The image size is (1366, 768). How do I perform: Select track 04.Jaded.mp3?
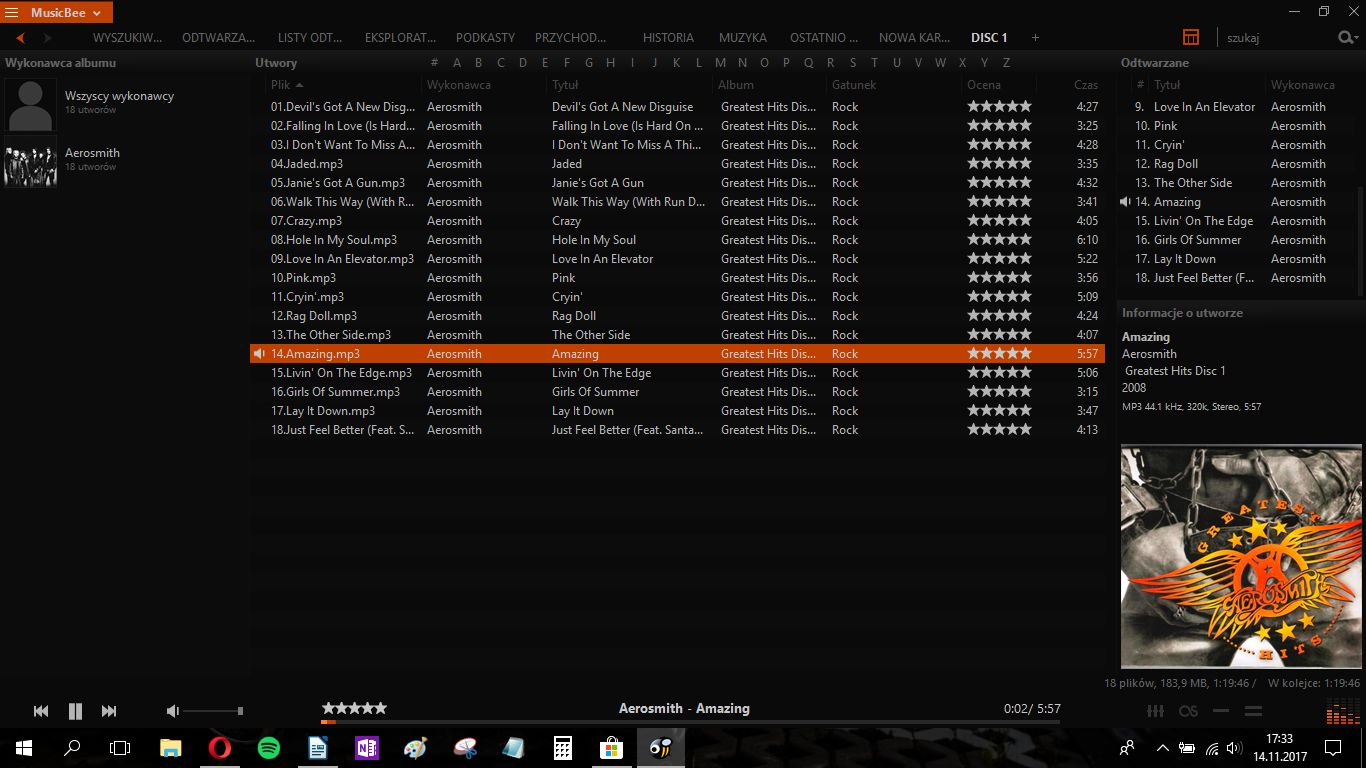tap(677, 164)
